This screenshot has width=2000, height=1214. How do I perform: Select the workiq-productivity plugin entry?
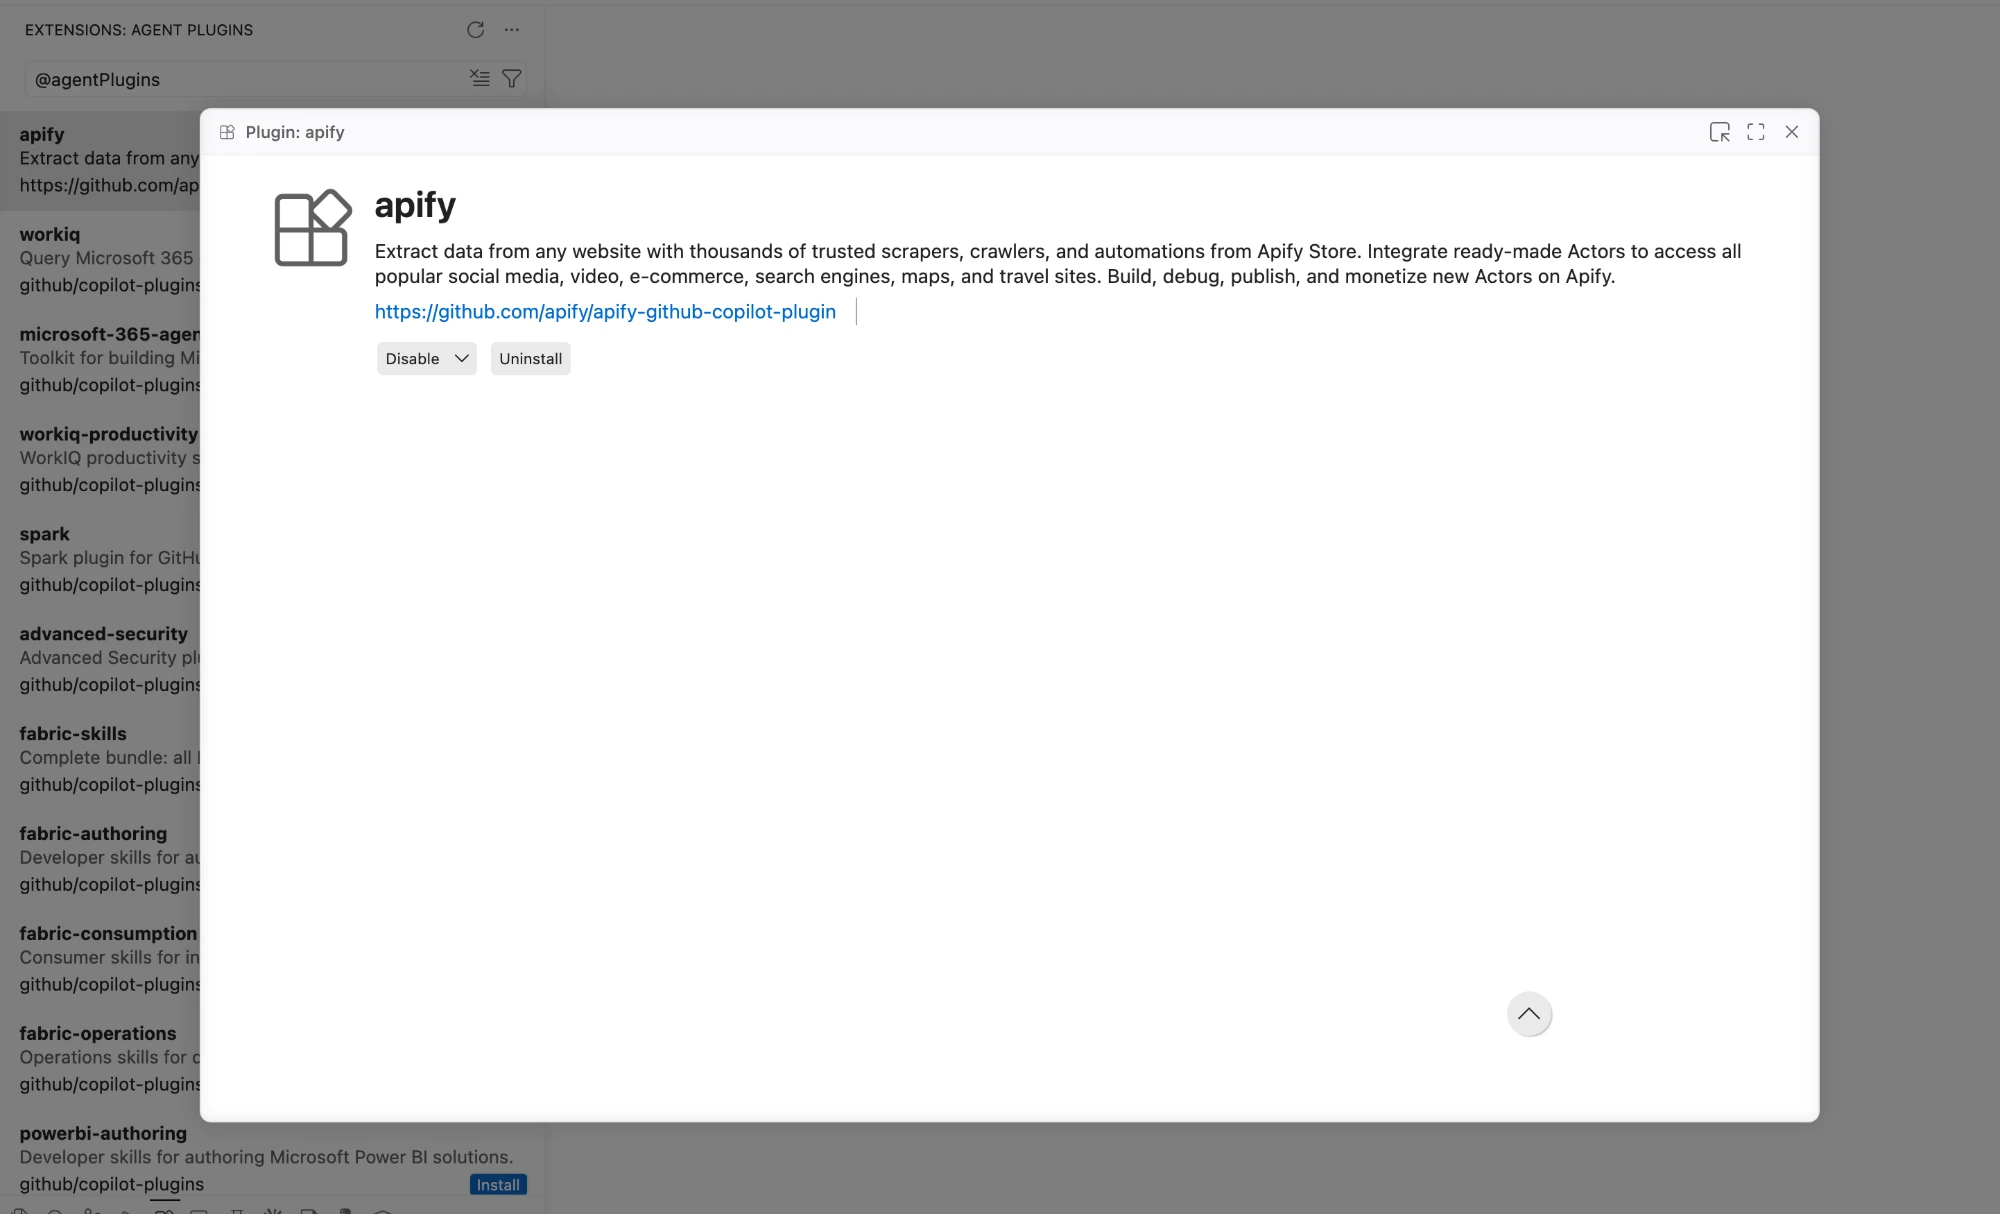click(100, 460)
